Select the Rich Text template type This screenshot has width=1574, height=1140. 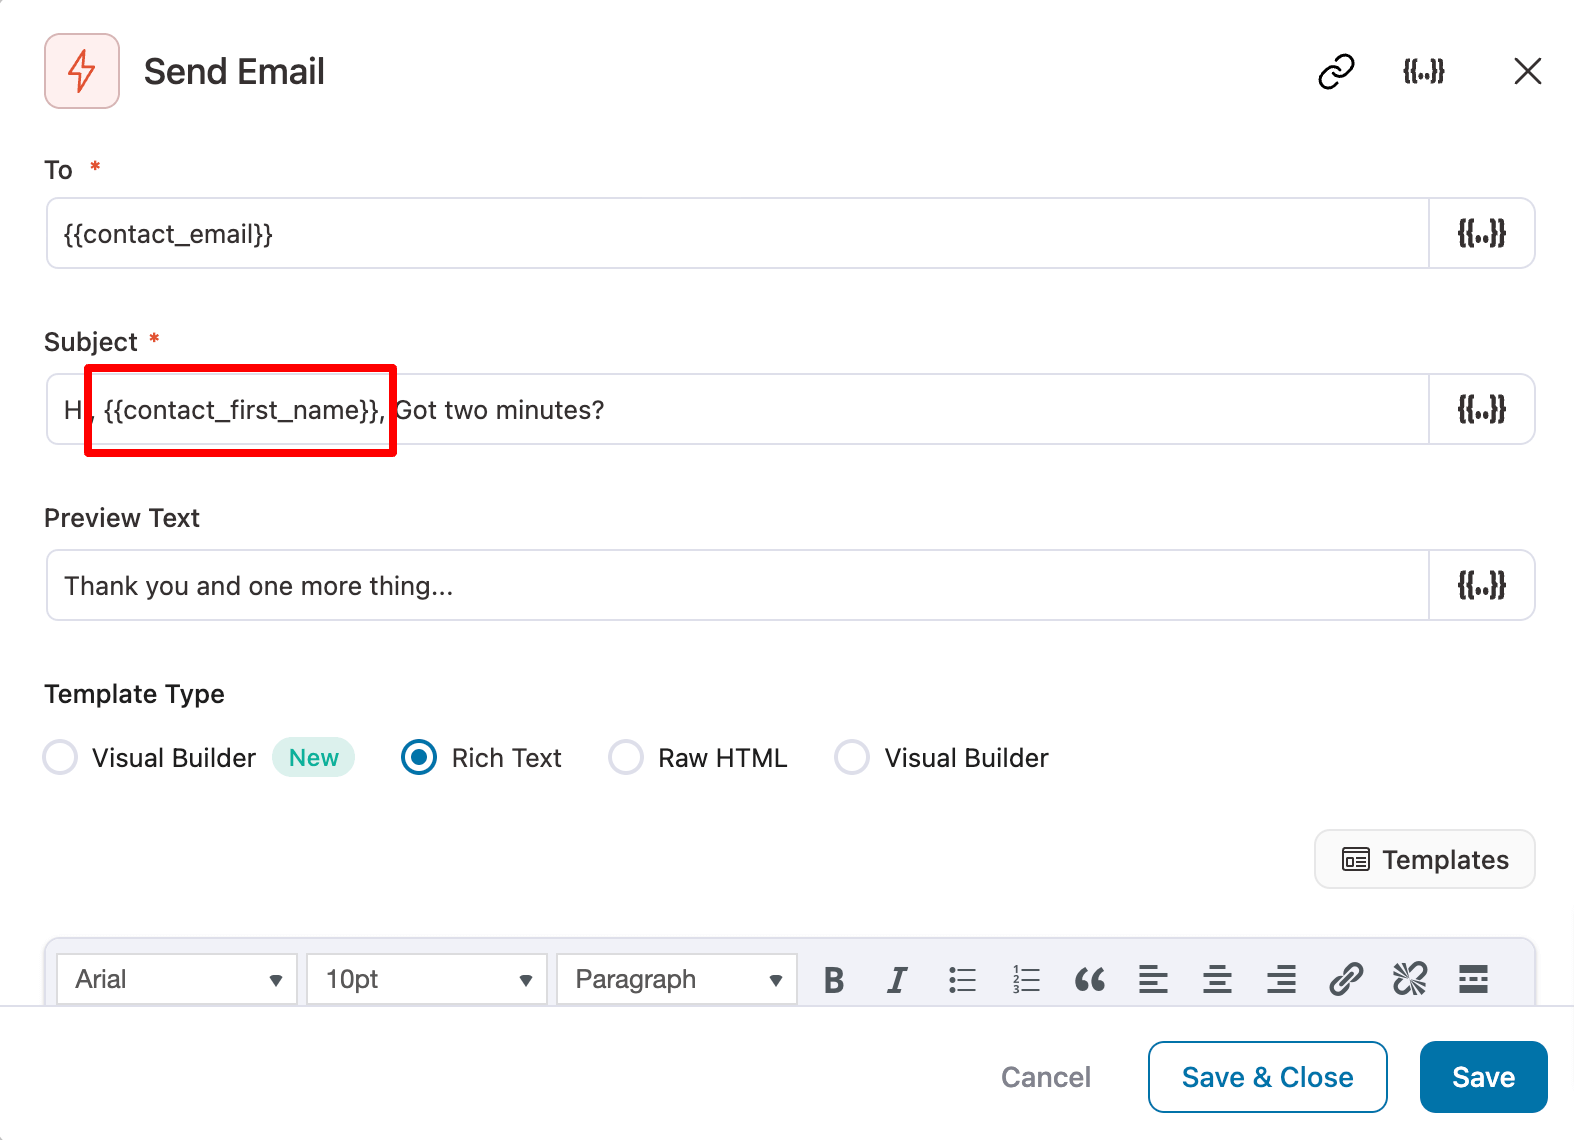(x=419, y=758)
